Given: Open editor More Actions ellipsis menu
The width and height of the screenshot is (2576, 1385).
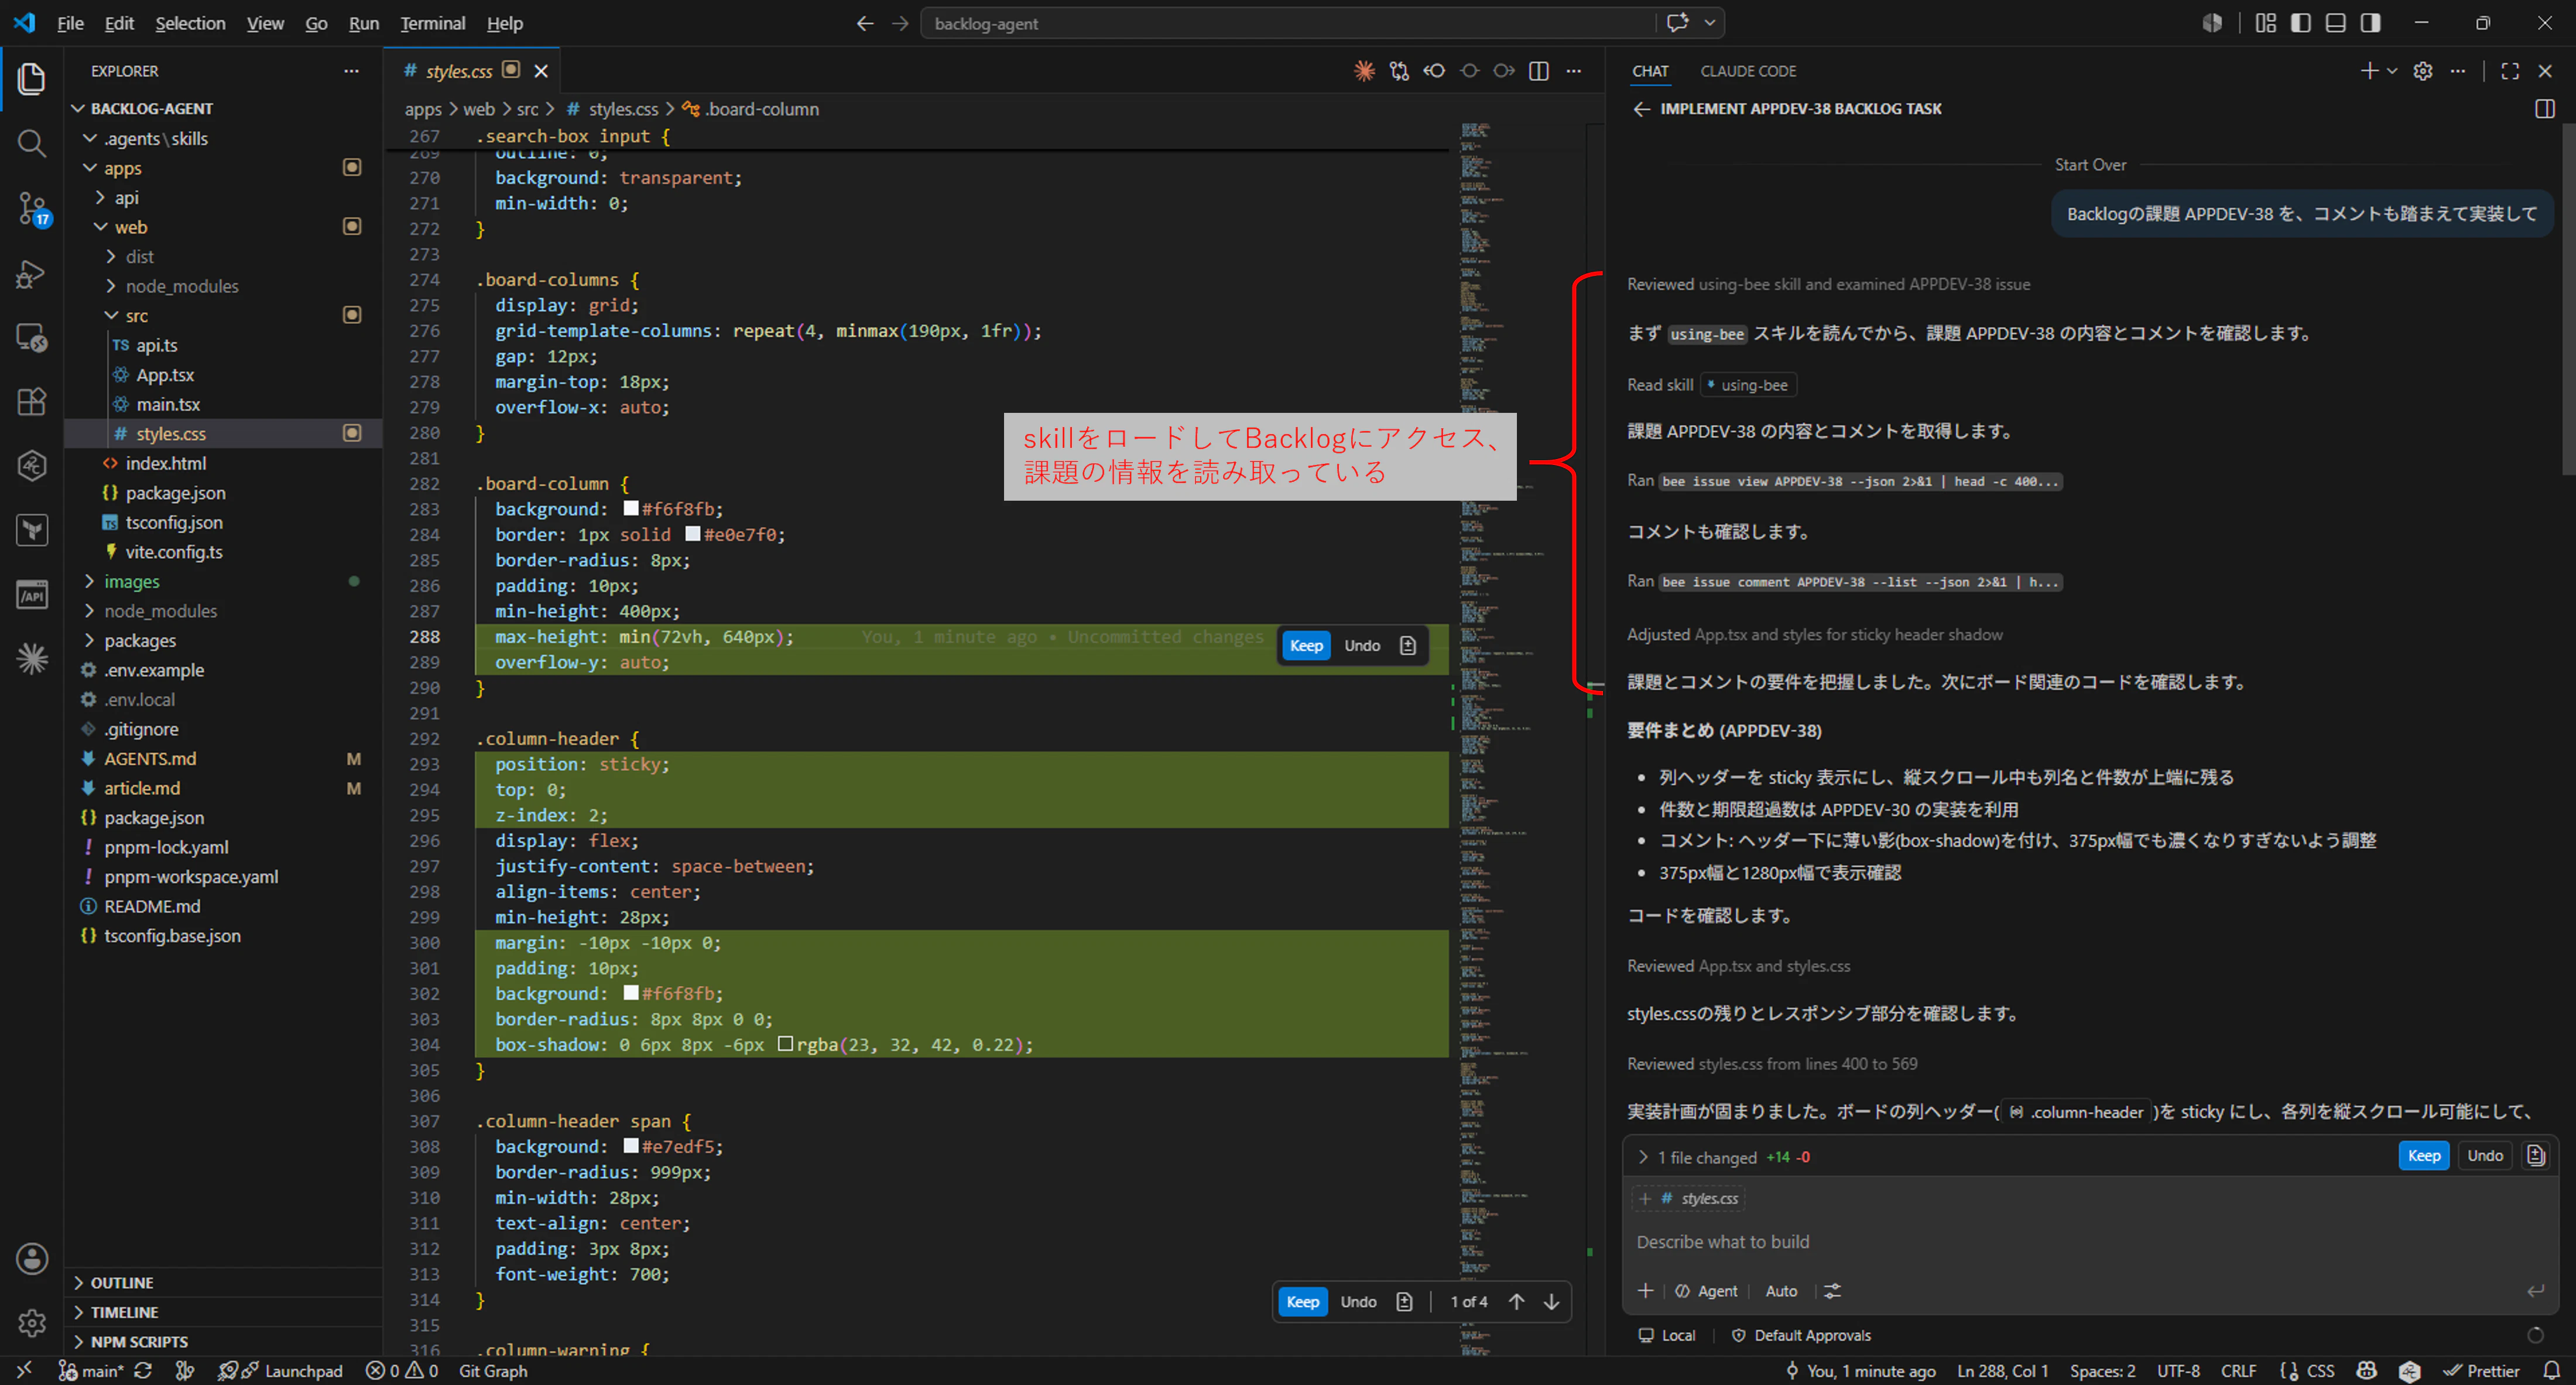Looking at the screenshot, I should [x=1574, y=71].
